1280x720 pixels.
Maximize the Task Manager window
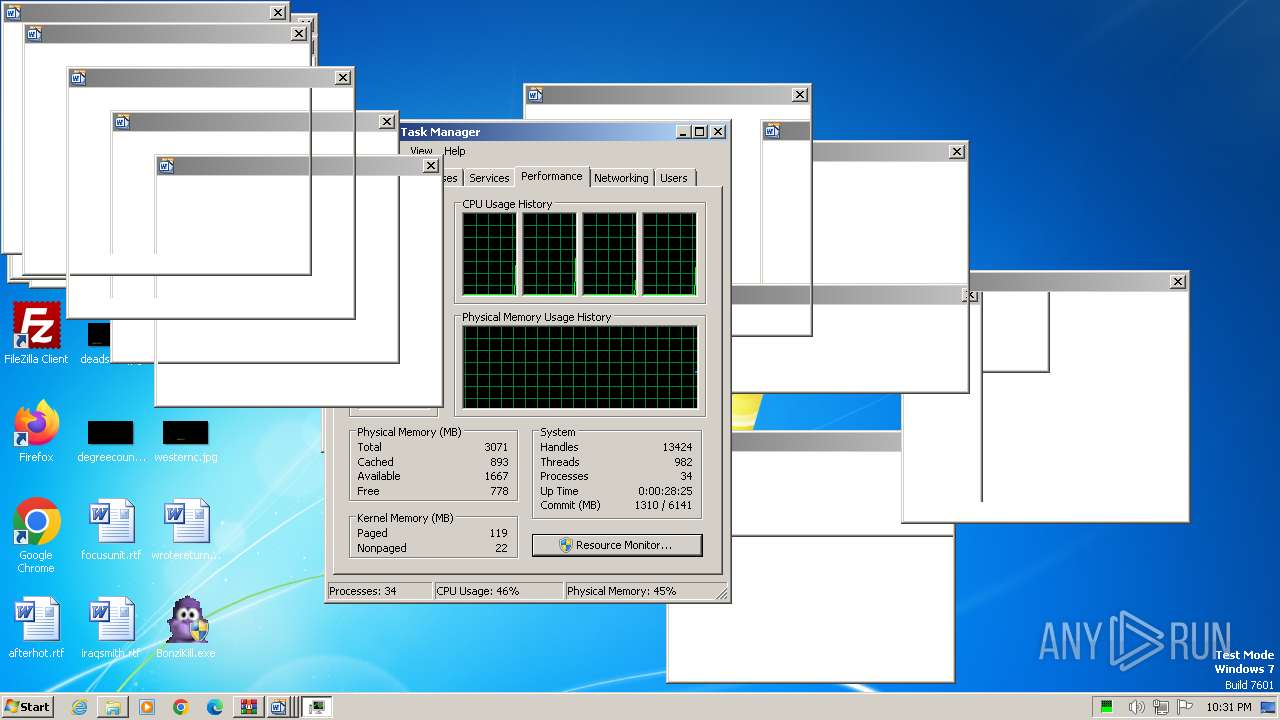(x=700, y=132)
